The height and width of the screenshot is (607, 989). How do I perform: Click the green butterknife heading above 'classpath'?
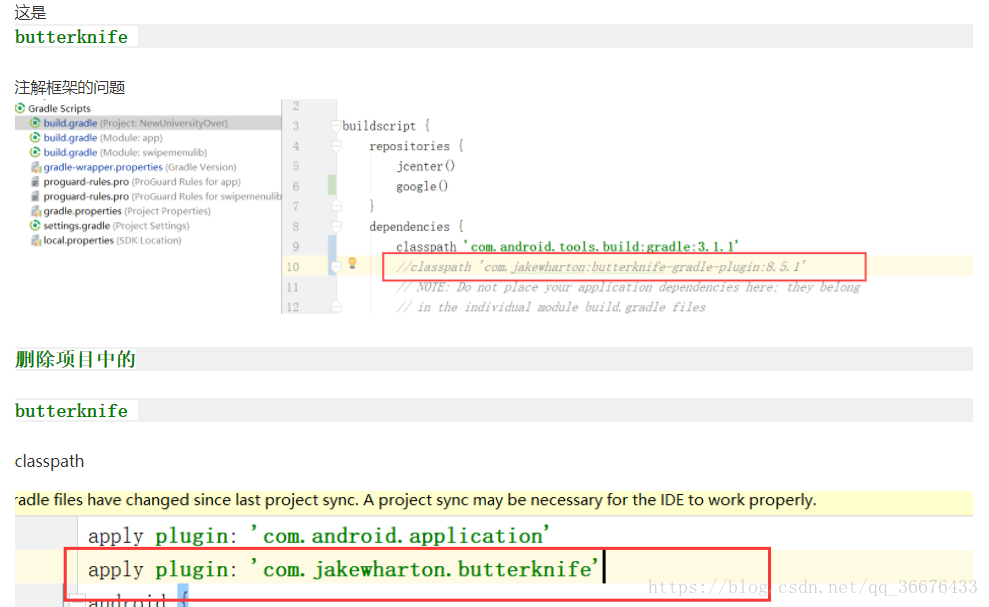point(71,411)
